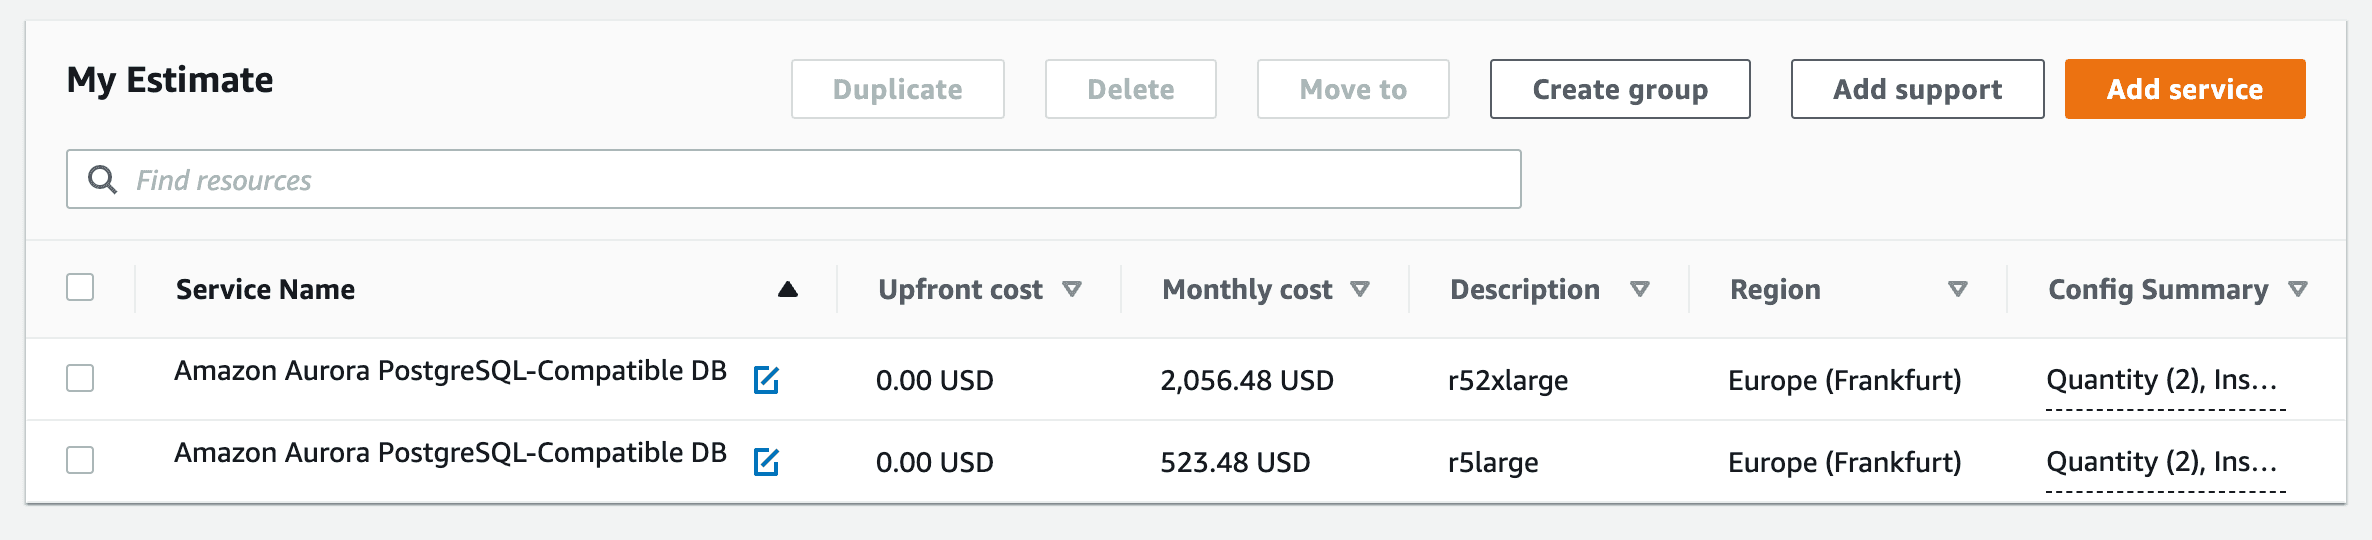Screen dimensions: 2372x540
Task: Click the Add support button
Action: click(x=1917, y=89)
